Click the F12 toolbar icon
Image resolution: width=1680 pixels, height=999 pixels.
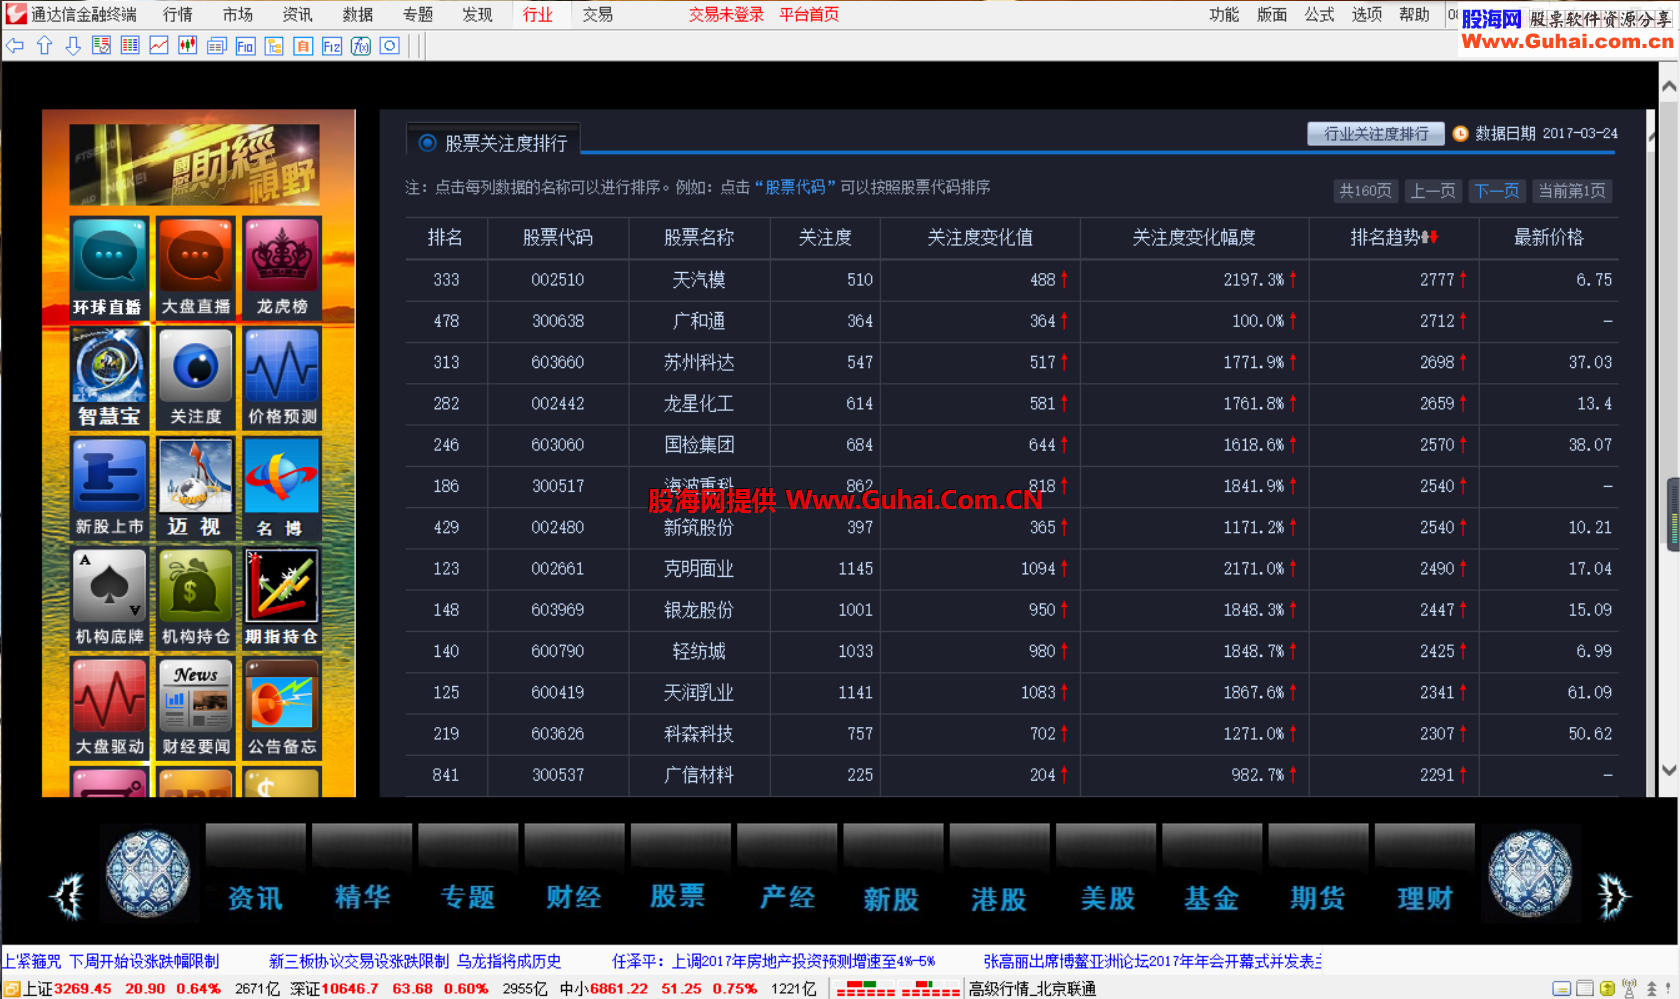(x=332, y=46)
